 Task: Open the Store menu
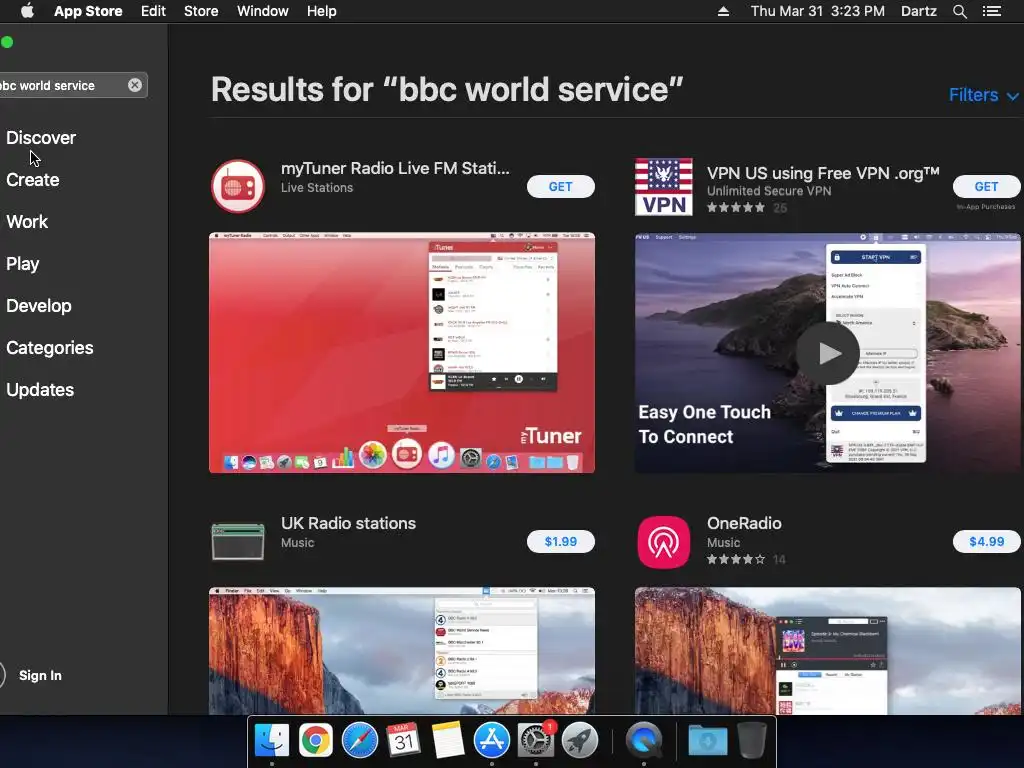click(x=201, y=11)
